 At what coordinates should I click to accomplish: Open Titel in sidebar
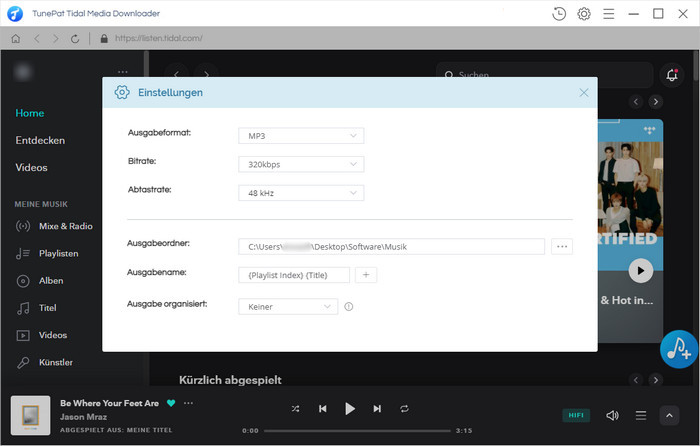(x=36, y=308)
